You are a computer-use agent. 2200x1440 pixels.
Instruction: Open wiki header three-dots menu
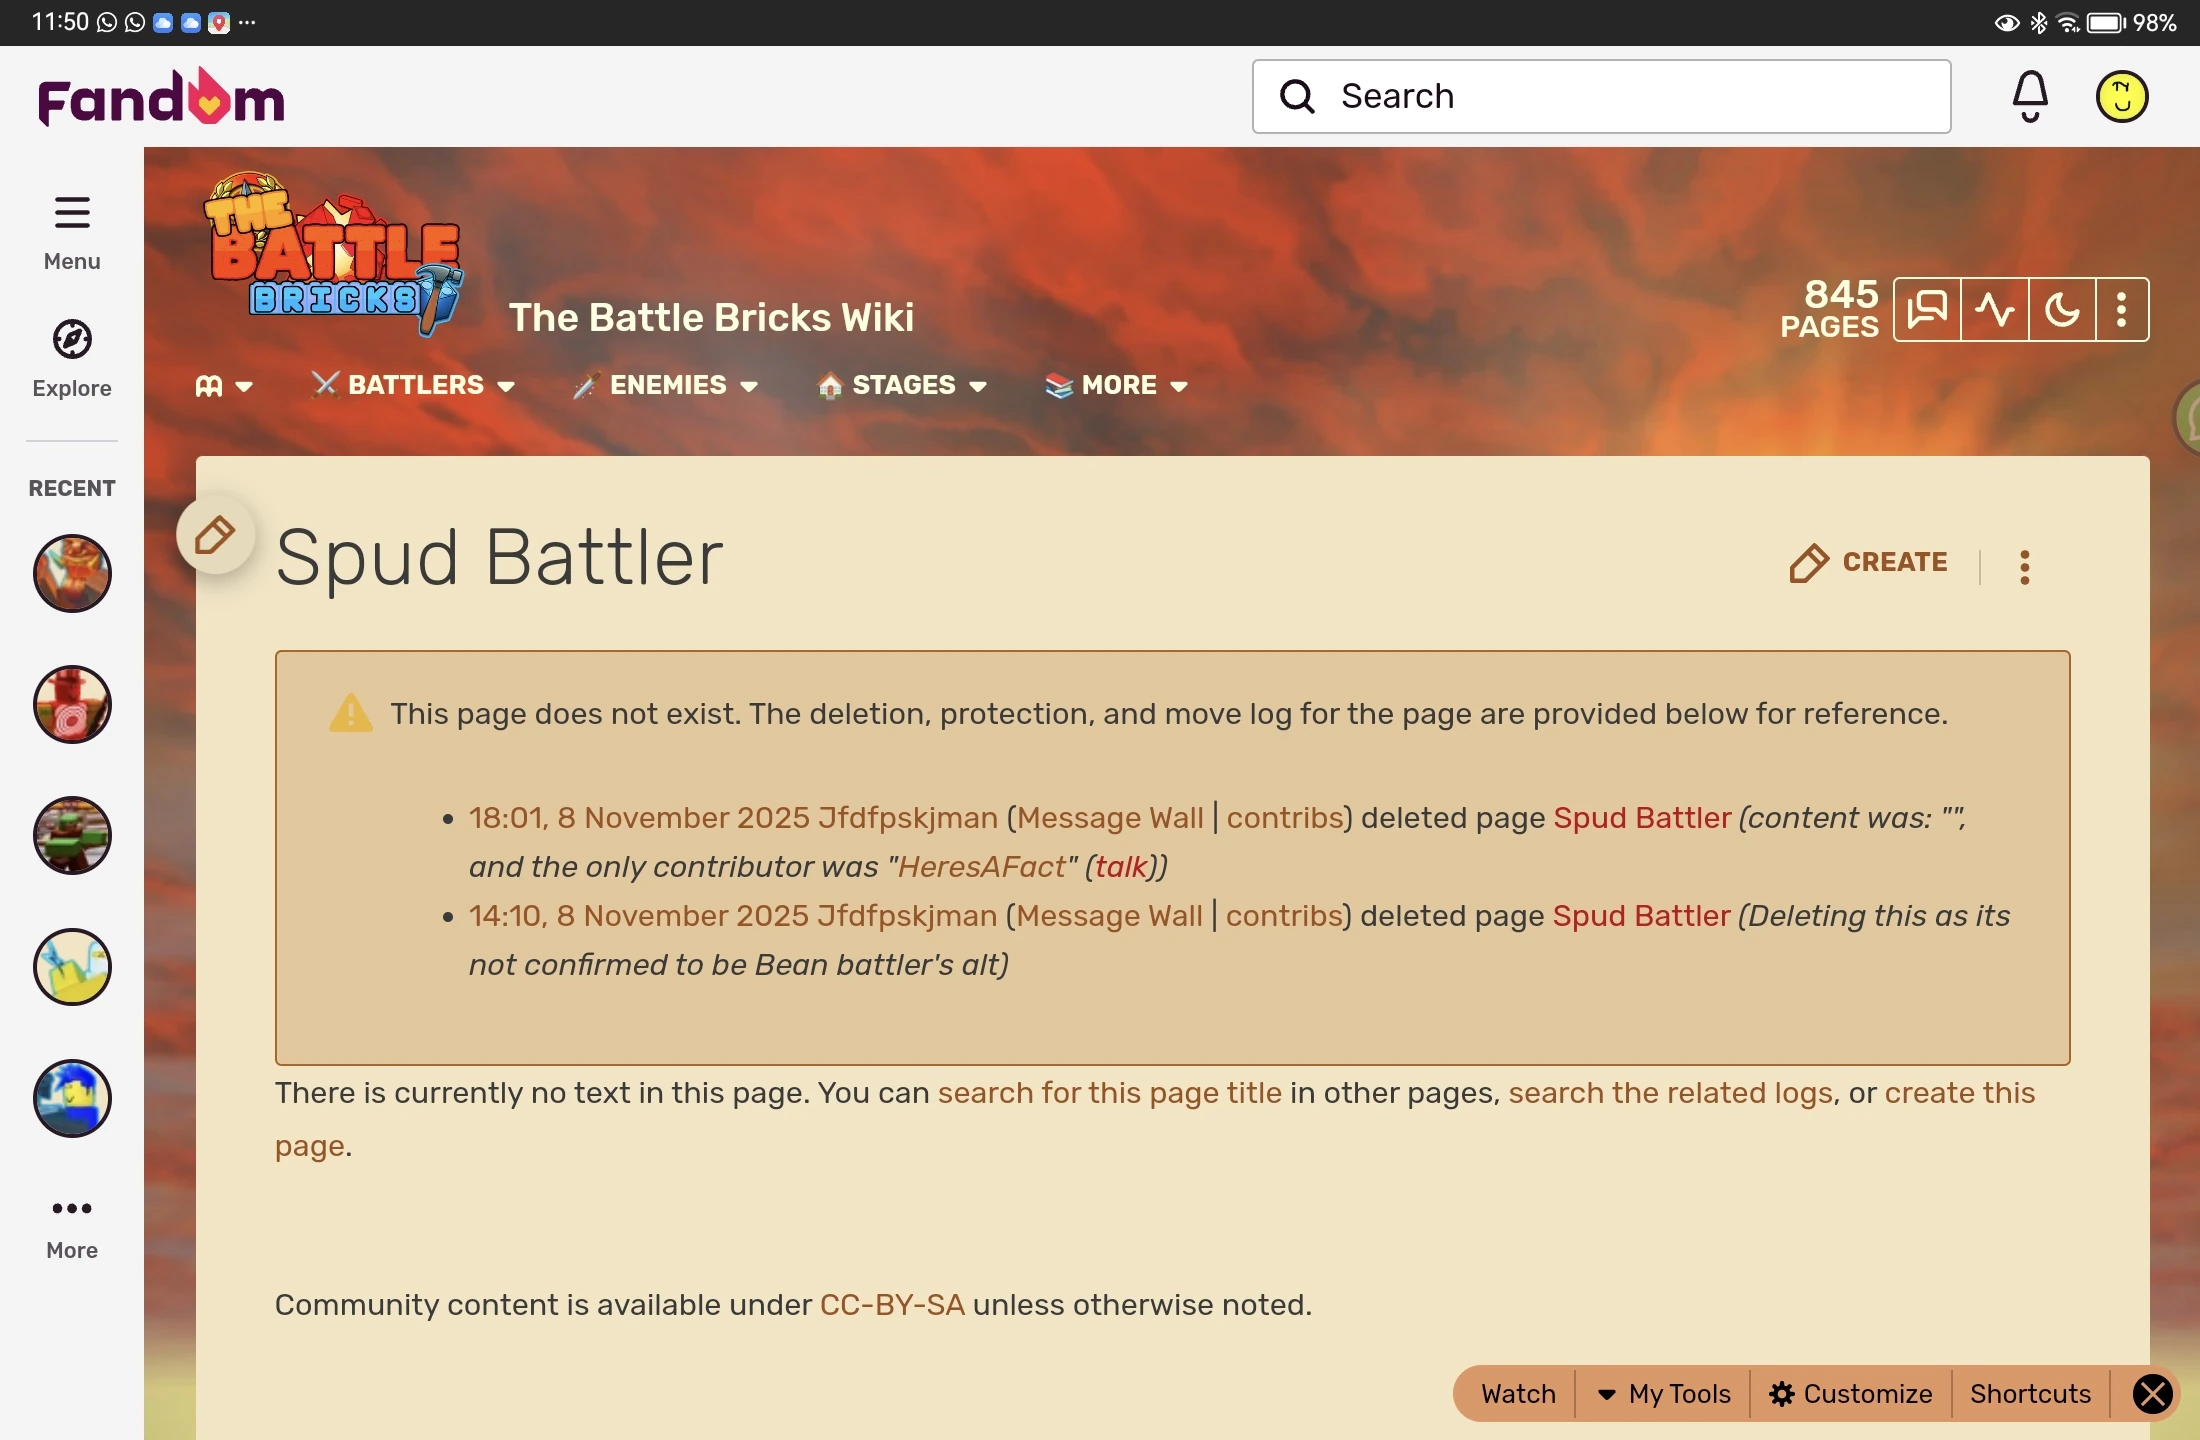(2121, 310)
